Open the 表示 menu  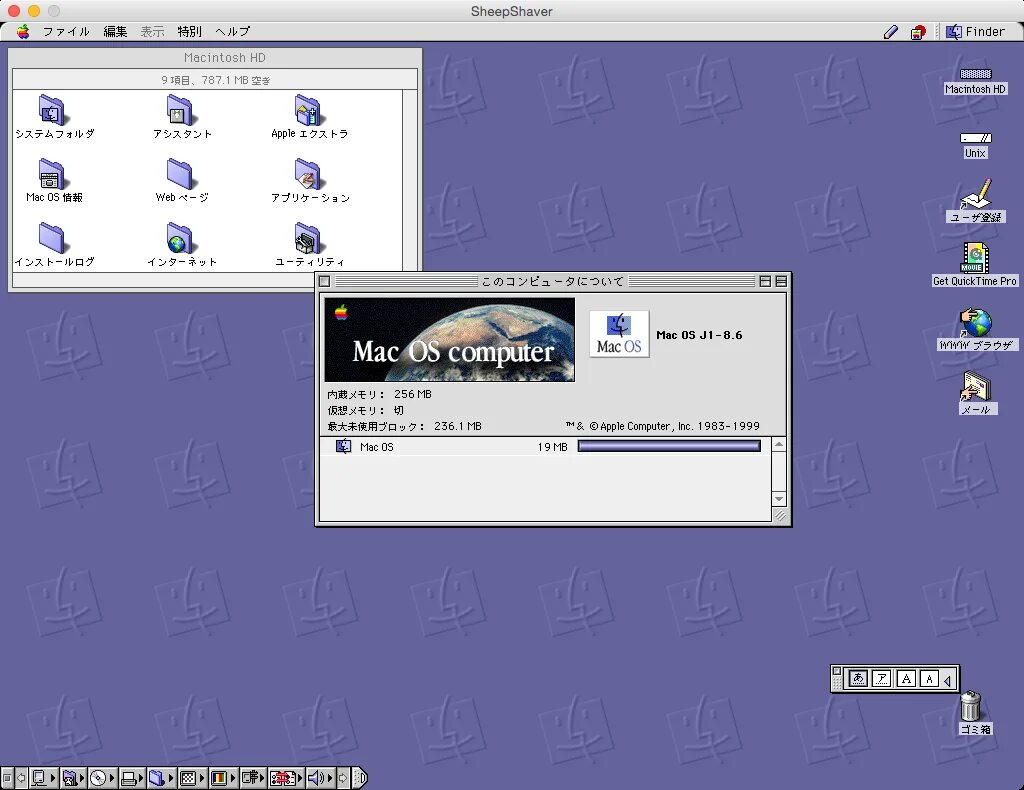pos(152,31)
